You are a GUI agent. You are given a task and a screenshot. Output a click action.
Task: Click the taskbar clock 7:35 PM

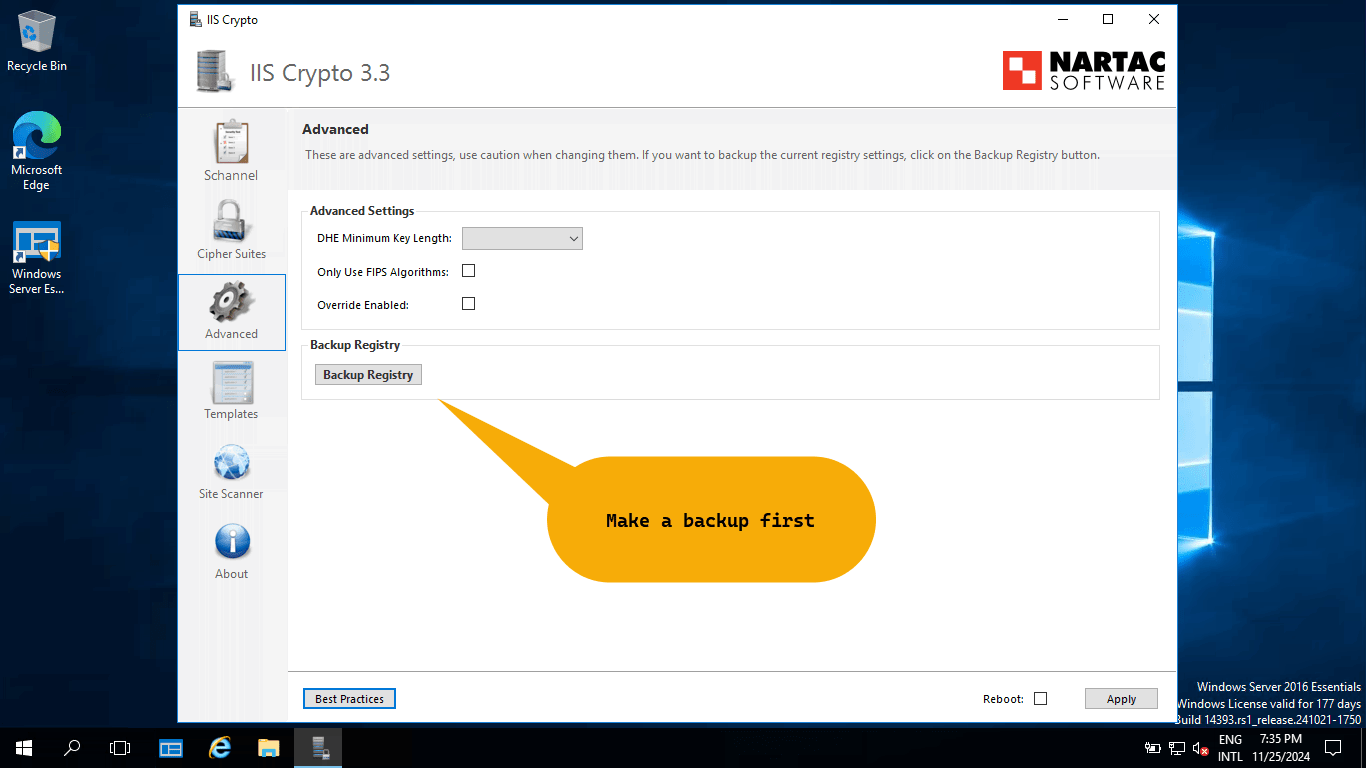coord(1281,739)
